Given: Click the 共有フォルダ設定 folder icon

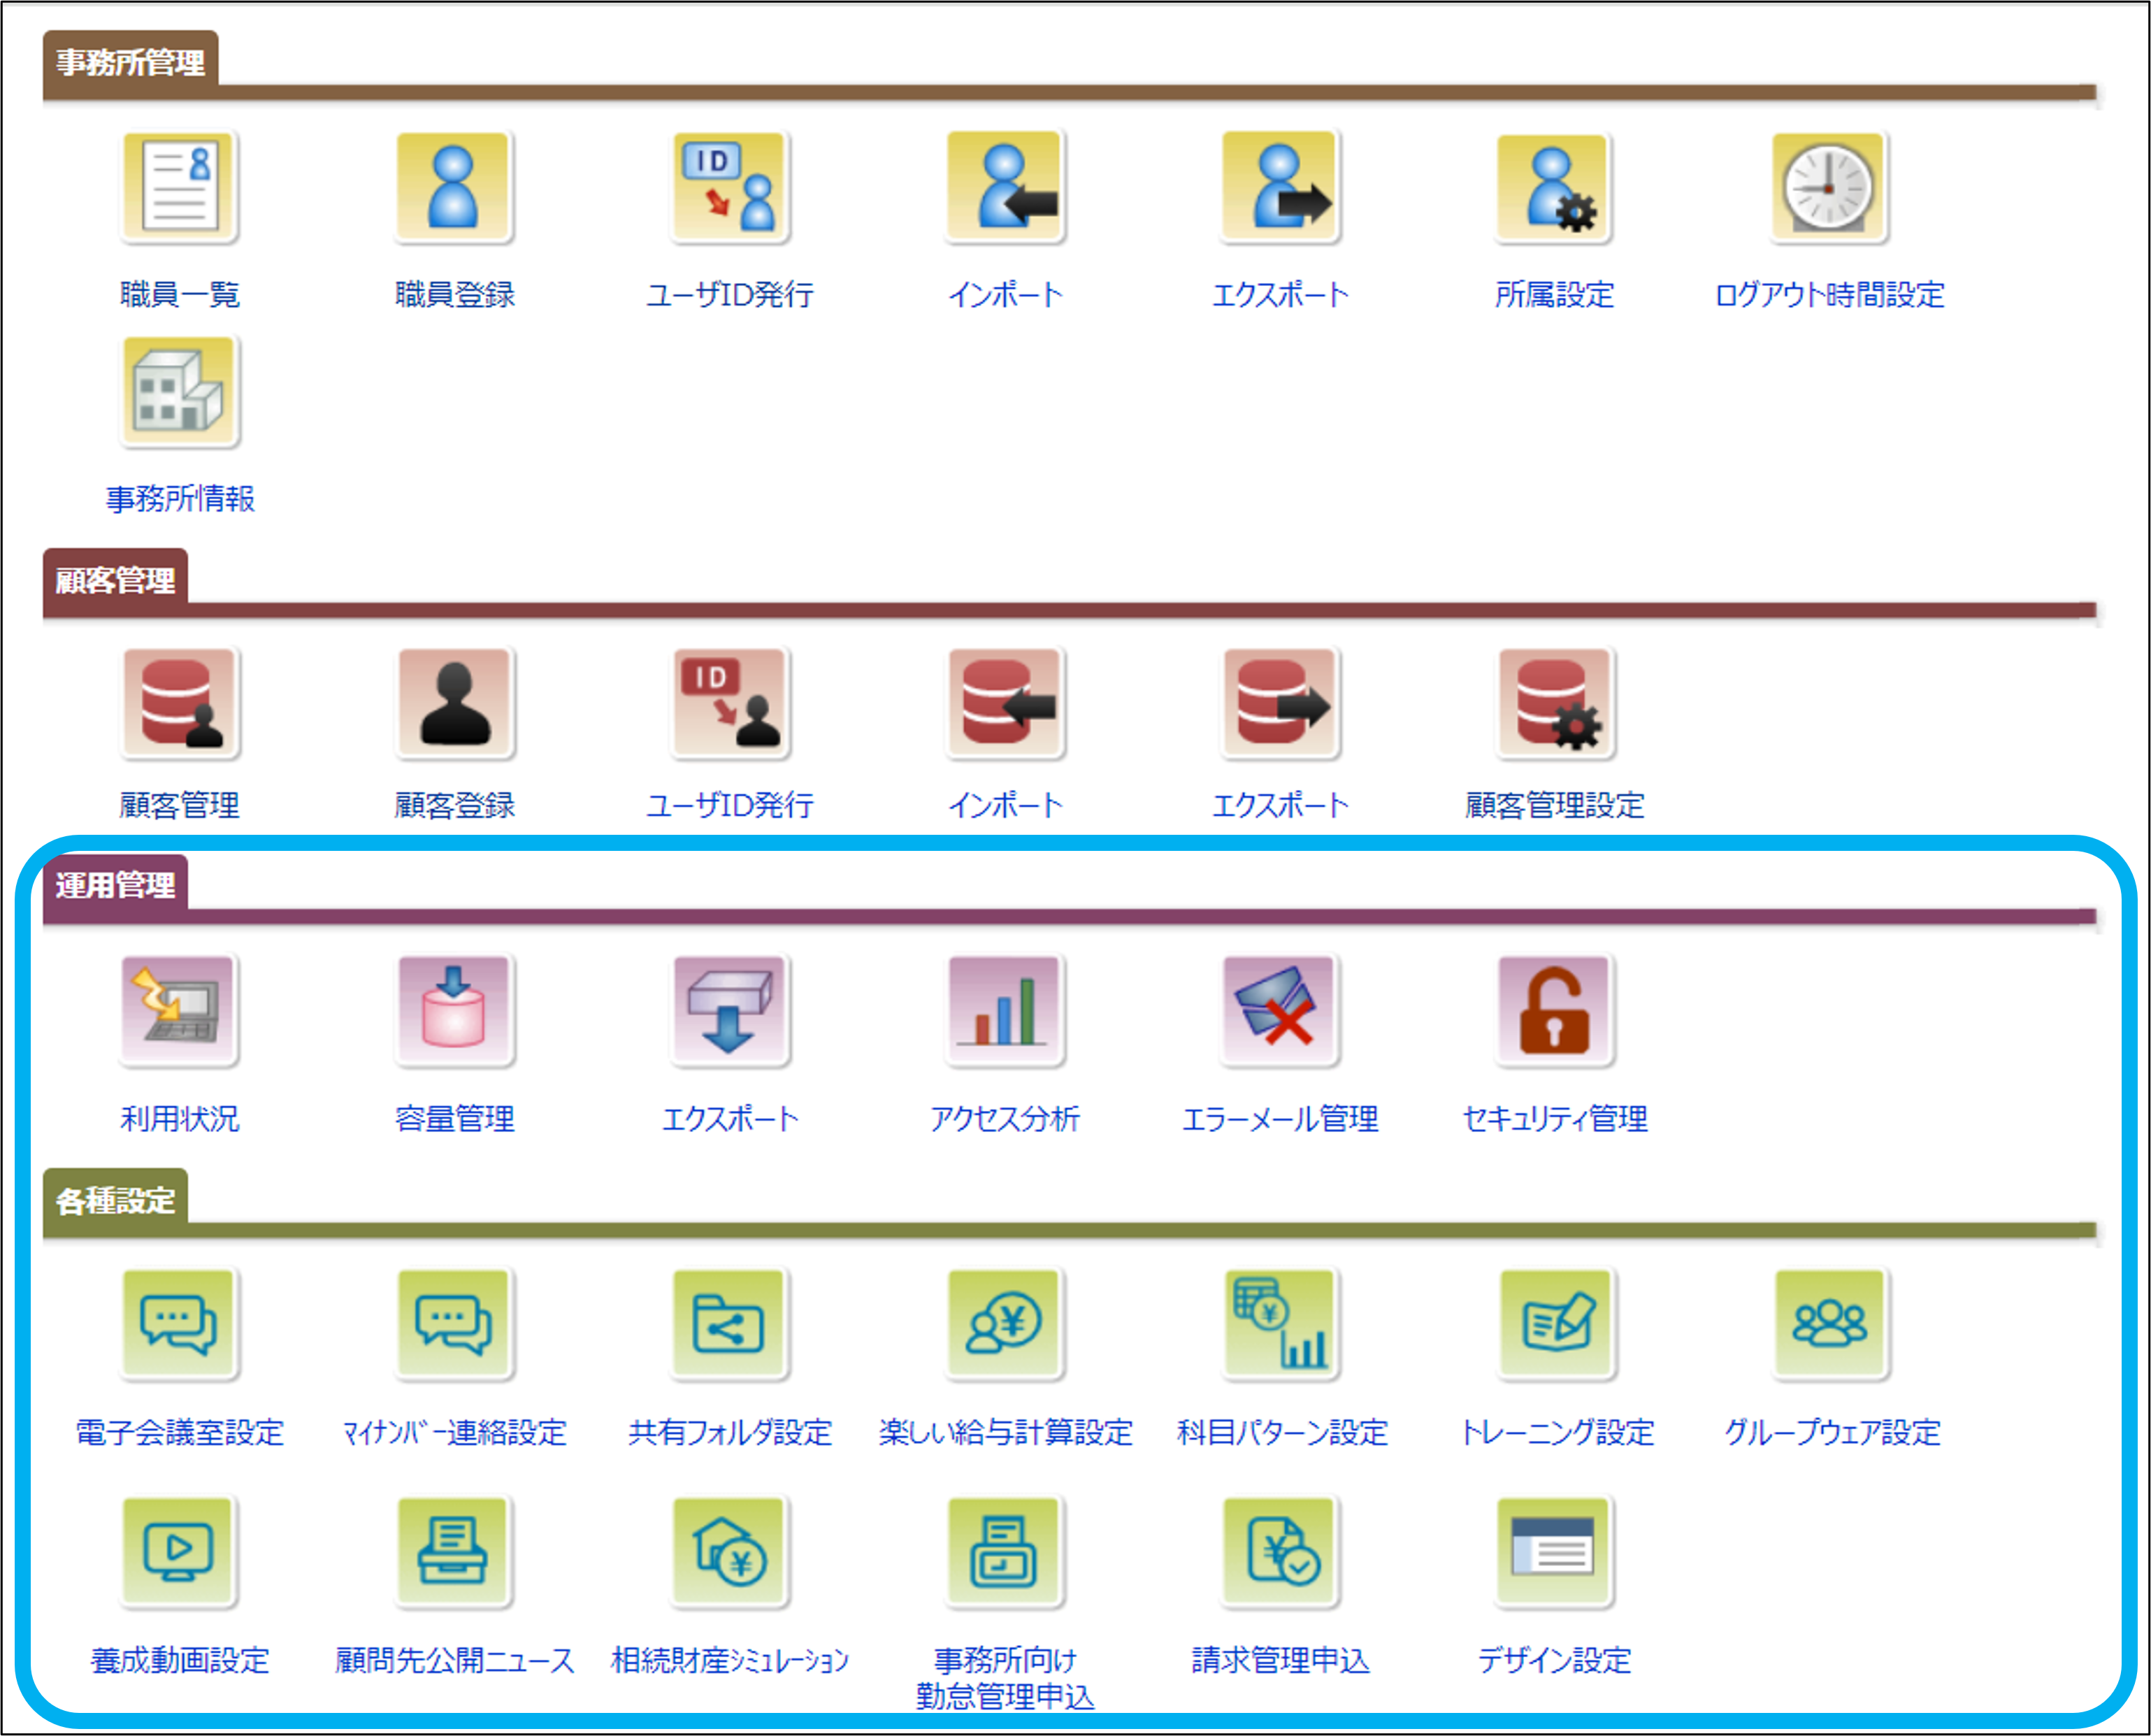Looking at the screenshot, I should (x=729, y=1324).
